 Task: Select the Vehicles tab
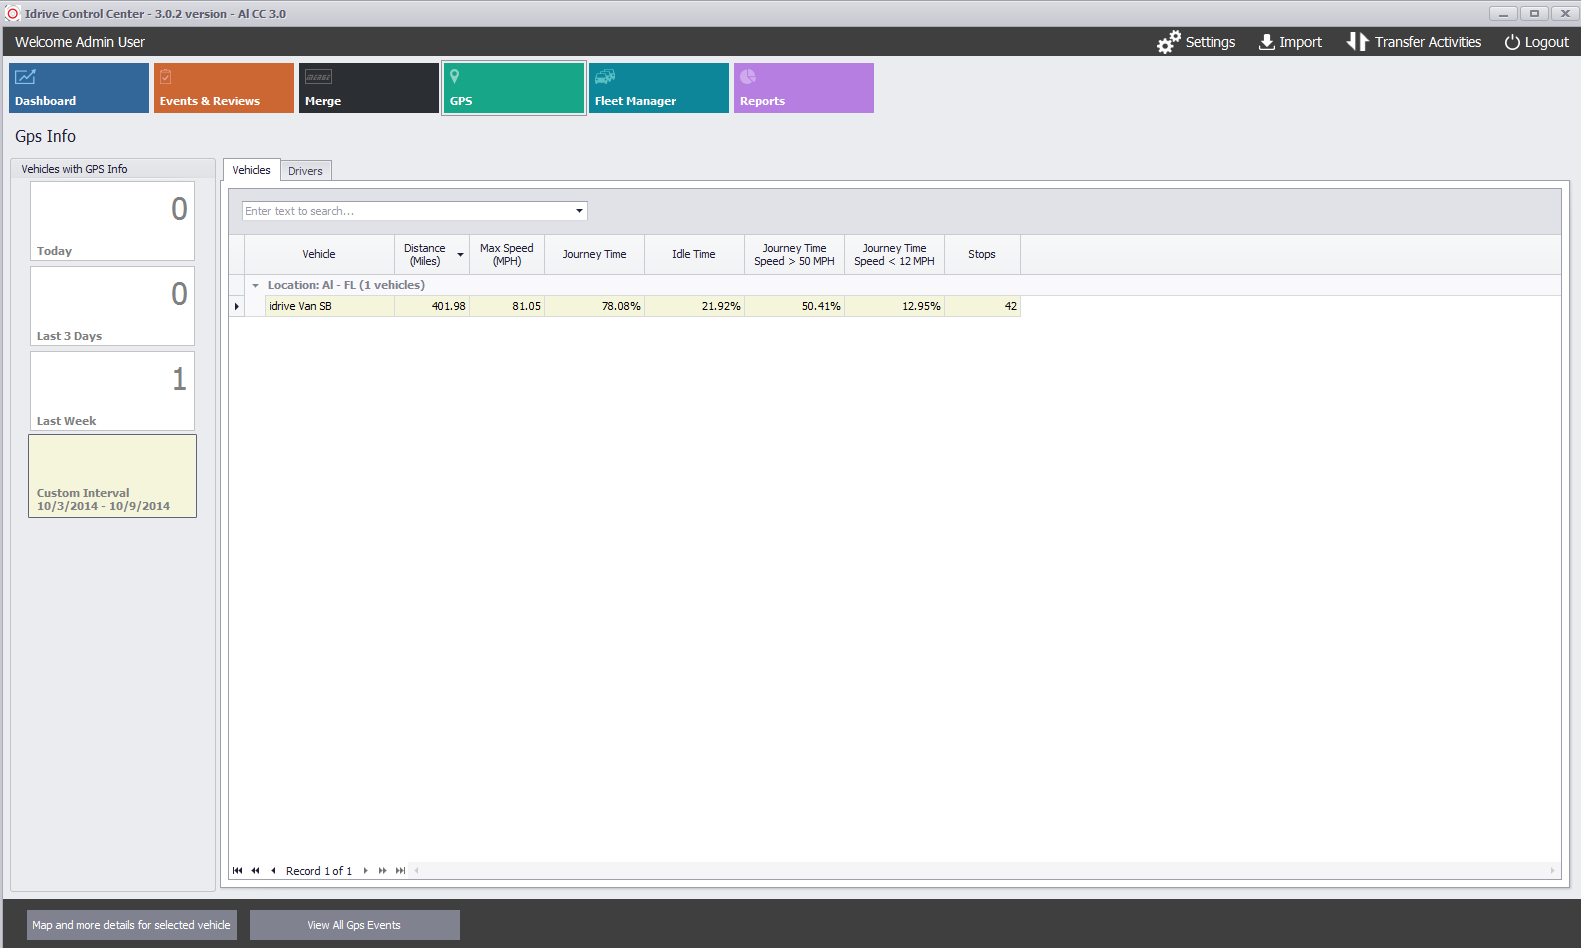pyautogui.click(x=251, y=170)
